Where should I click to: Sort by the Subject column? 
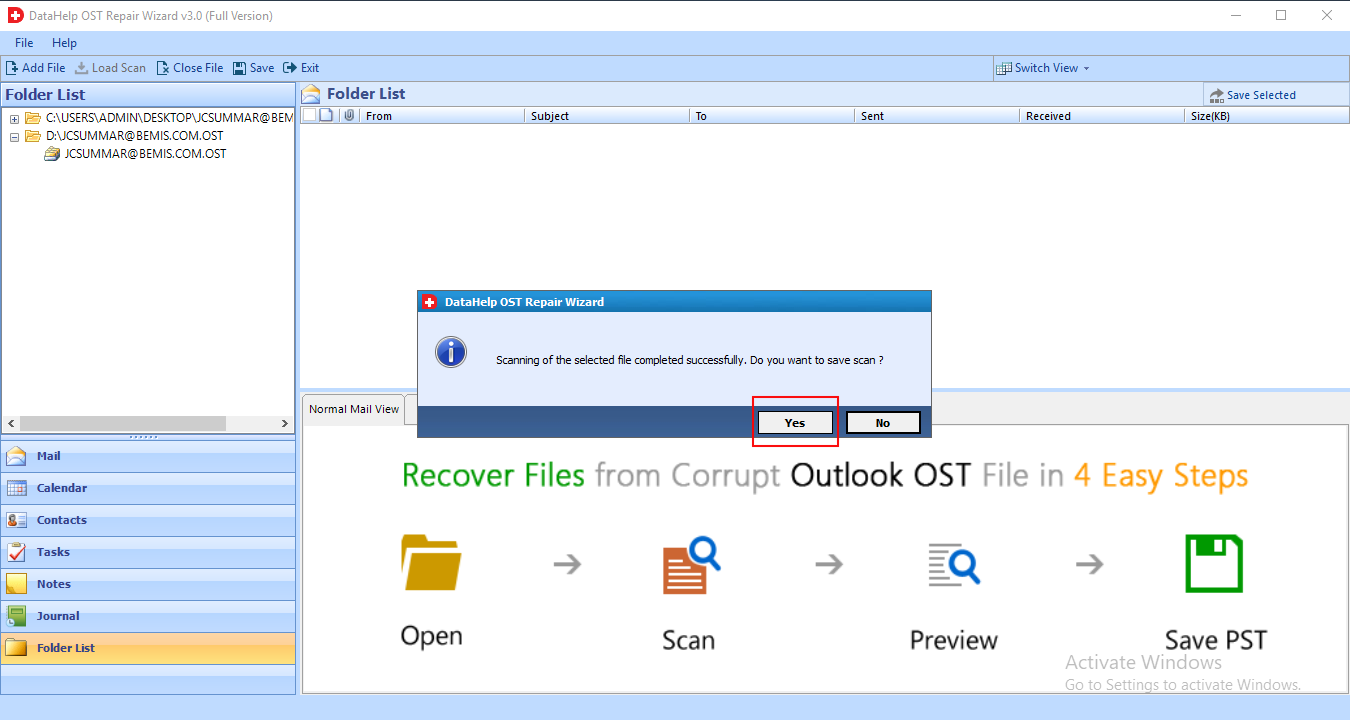pyautogui.click(x=607, y=116)
